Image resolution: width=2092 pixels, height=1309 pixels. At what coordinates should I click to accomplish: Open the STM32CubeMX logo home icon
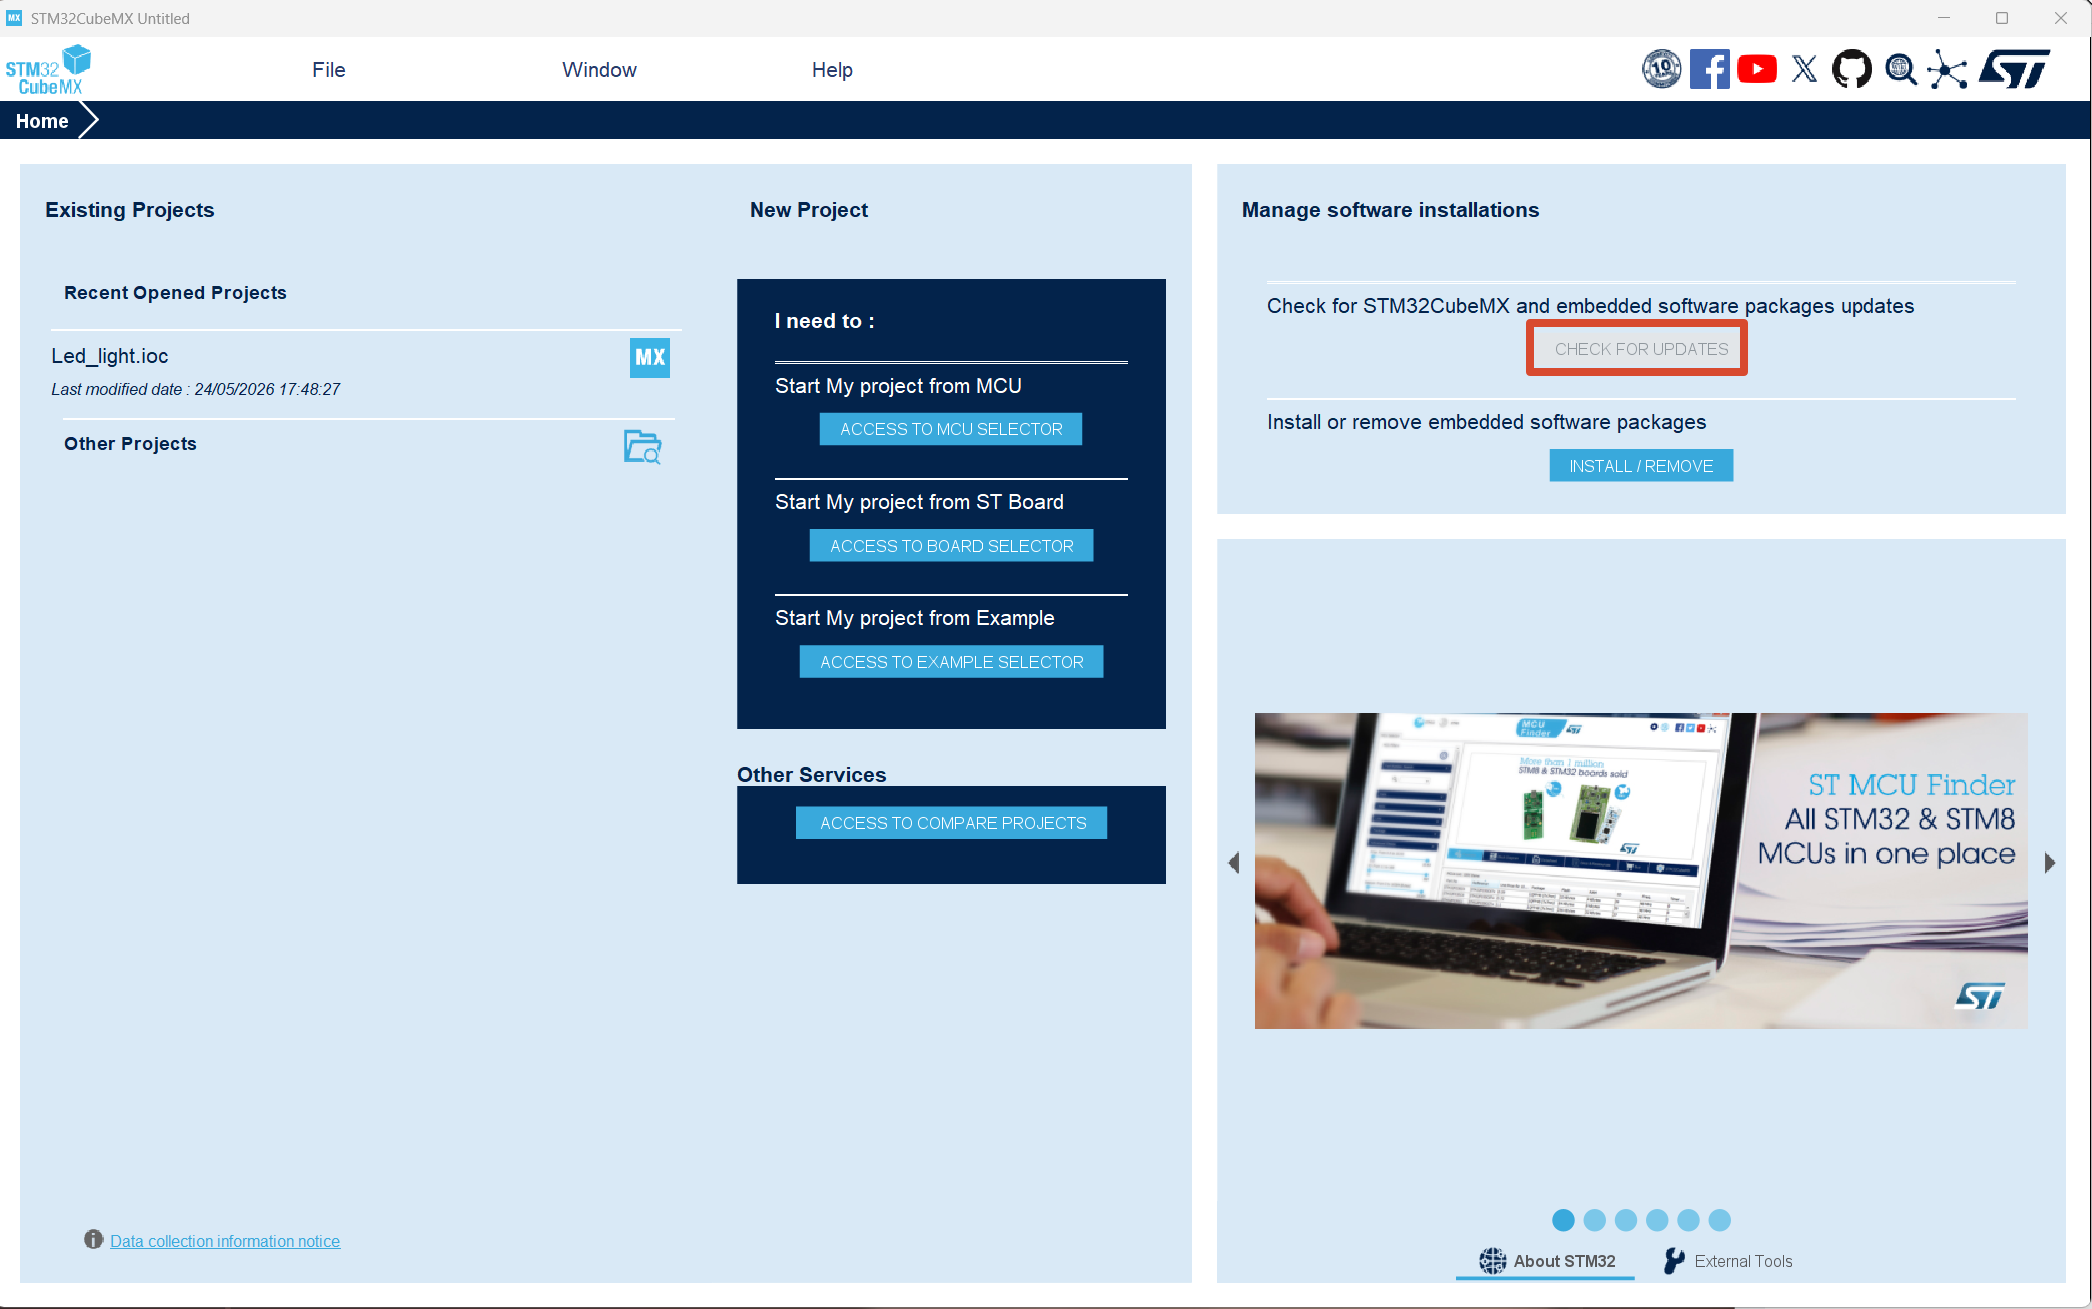48,69
